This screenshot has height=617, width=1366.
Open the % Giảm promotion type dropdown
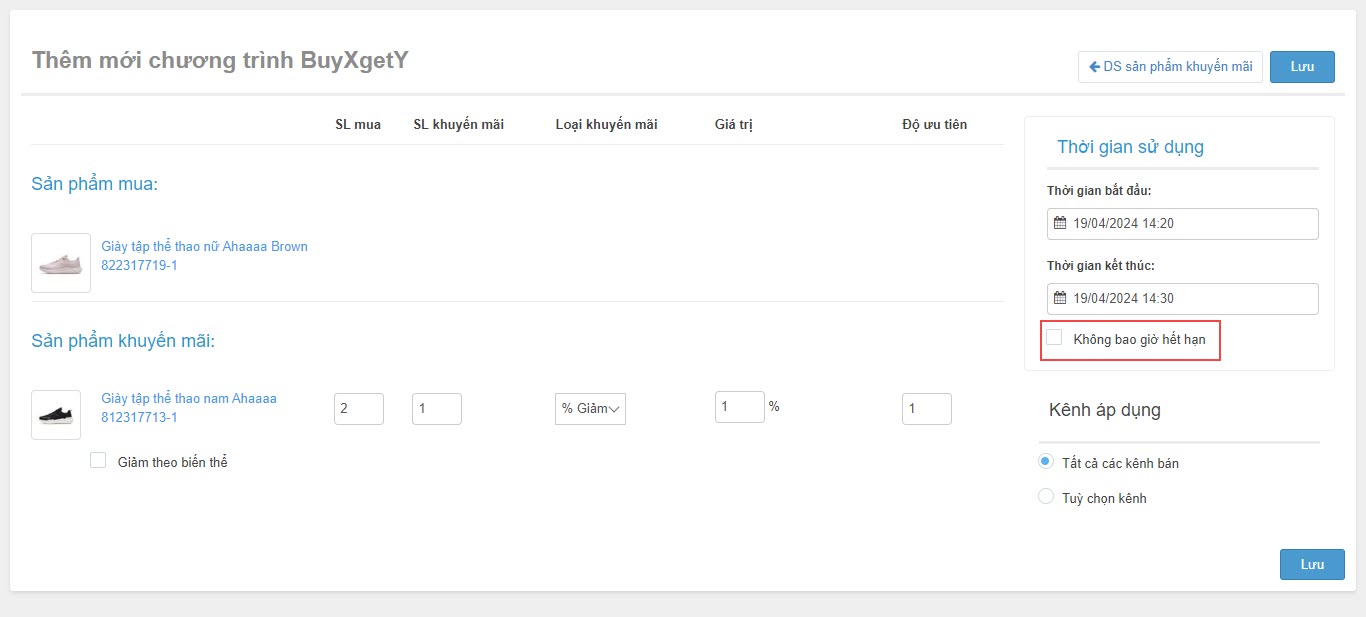pos(590,409)
